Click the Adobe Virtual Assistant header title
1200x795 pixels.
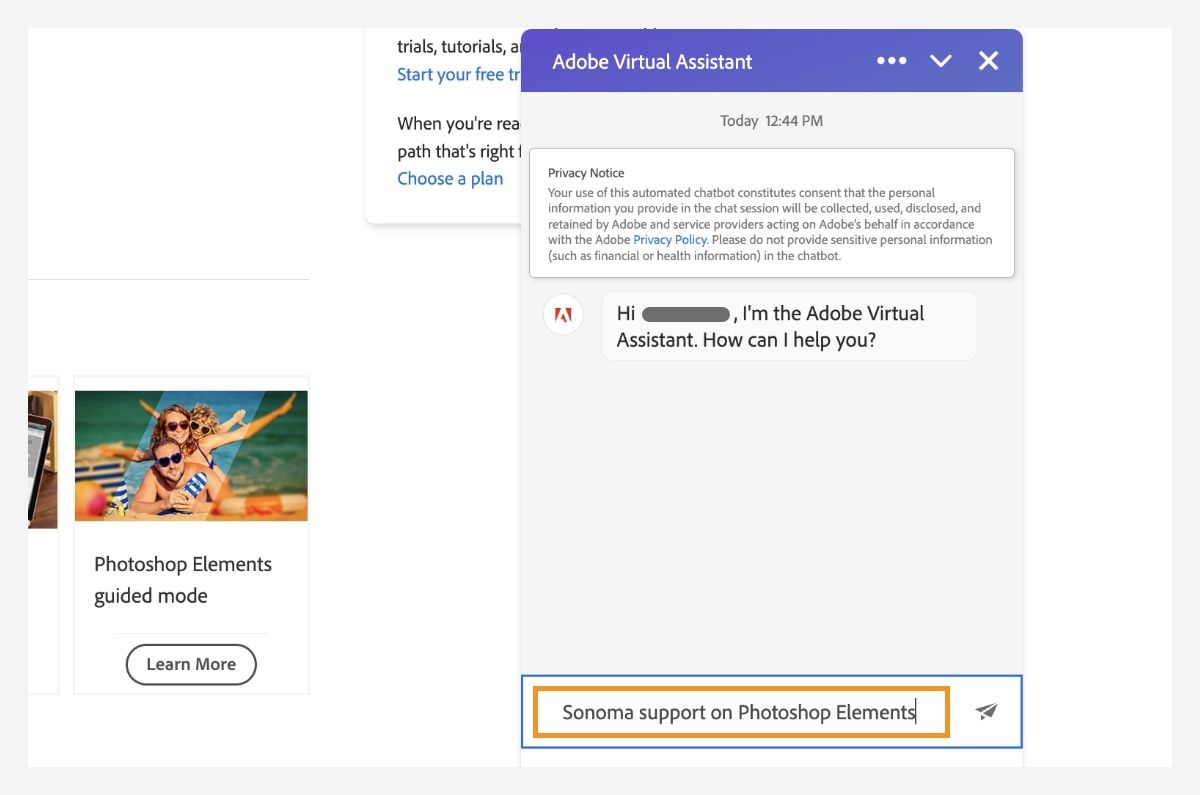(x=652, y=61)
